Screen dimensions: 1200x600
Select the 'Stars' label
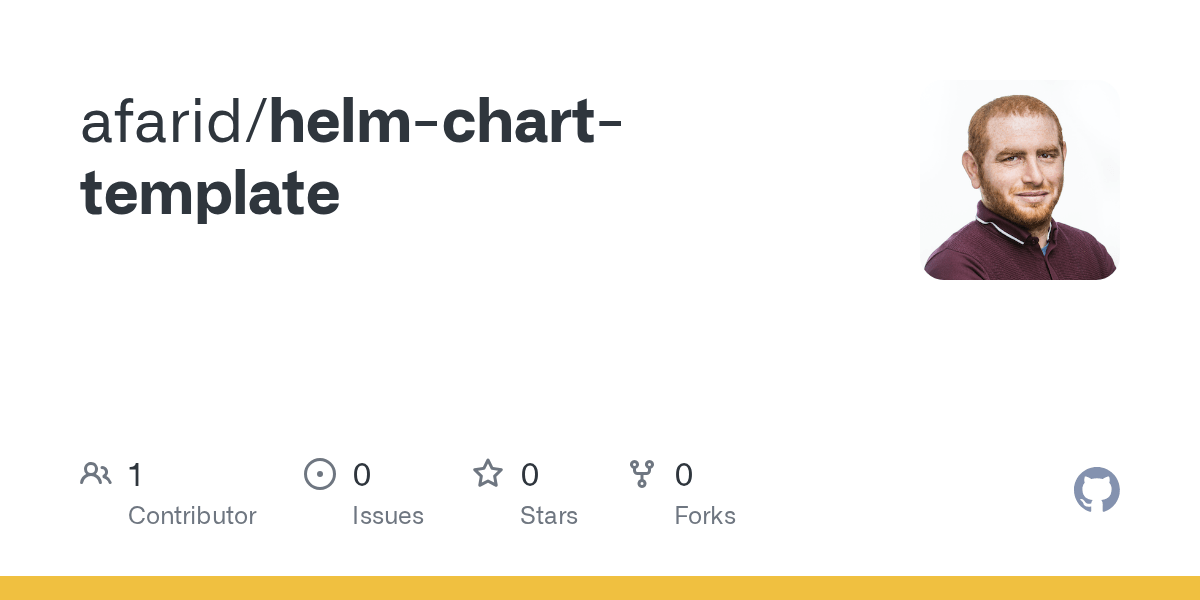548,516
